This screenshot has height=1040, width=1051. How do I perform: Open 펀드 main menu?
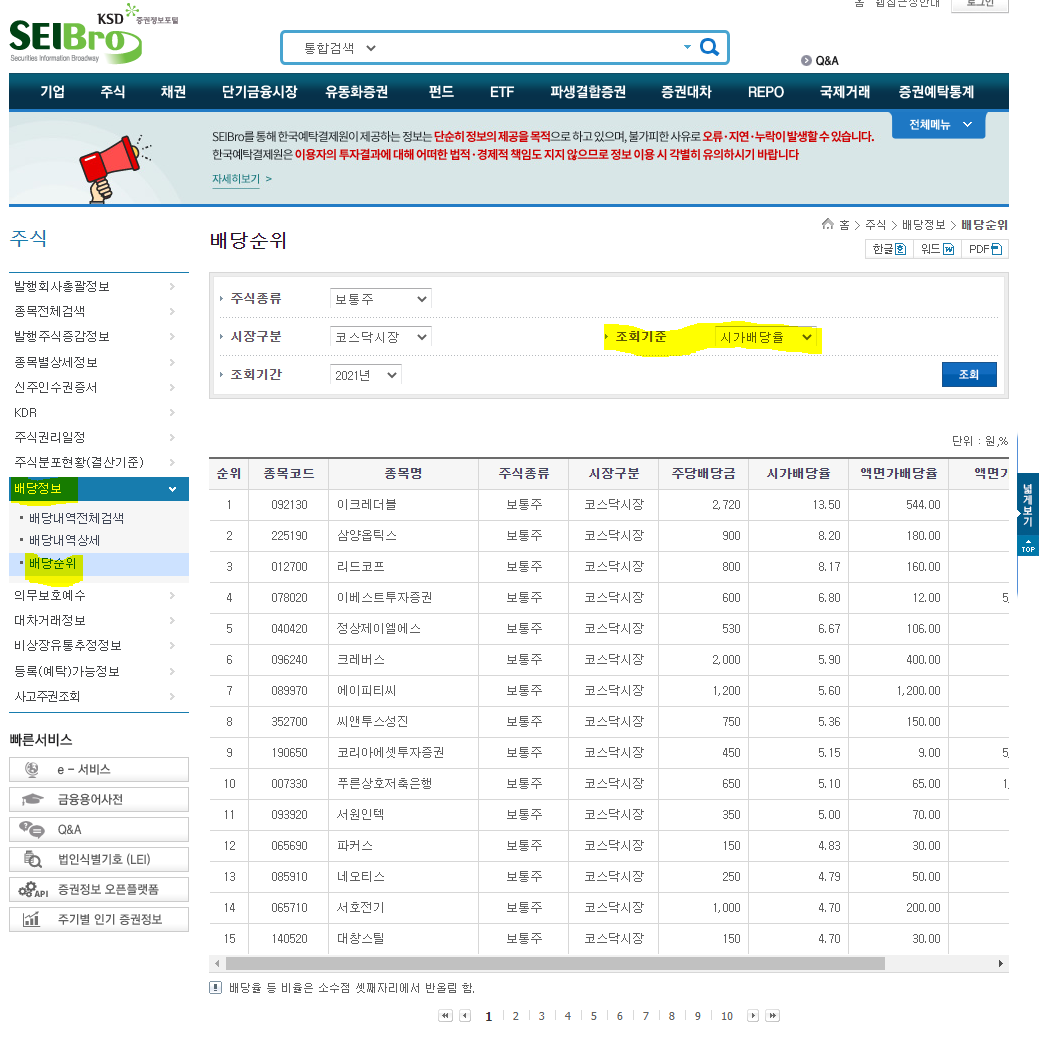[441, 92]
